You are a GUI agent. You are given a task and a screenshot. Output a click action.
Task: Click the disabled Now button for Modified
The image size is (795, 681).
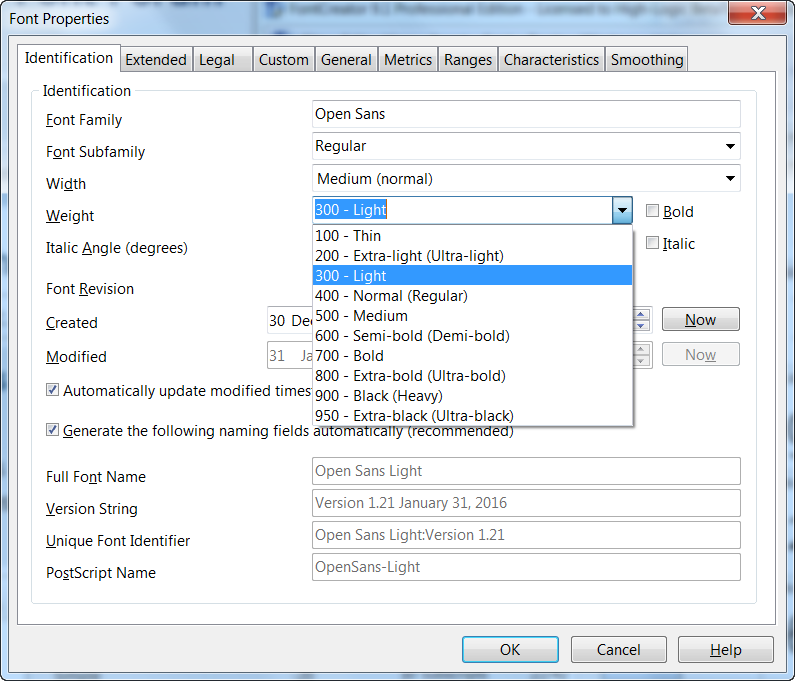click(700, 354)
